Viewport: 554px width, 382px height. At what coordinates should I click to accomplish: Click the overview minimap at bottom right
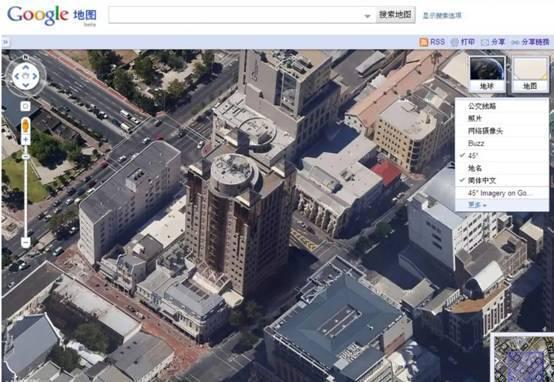click(x=523, y=358)
